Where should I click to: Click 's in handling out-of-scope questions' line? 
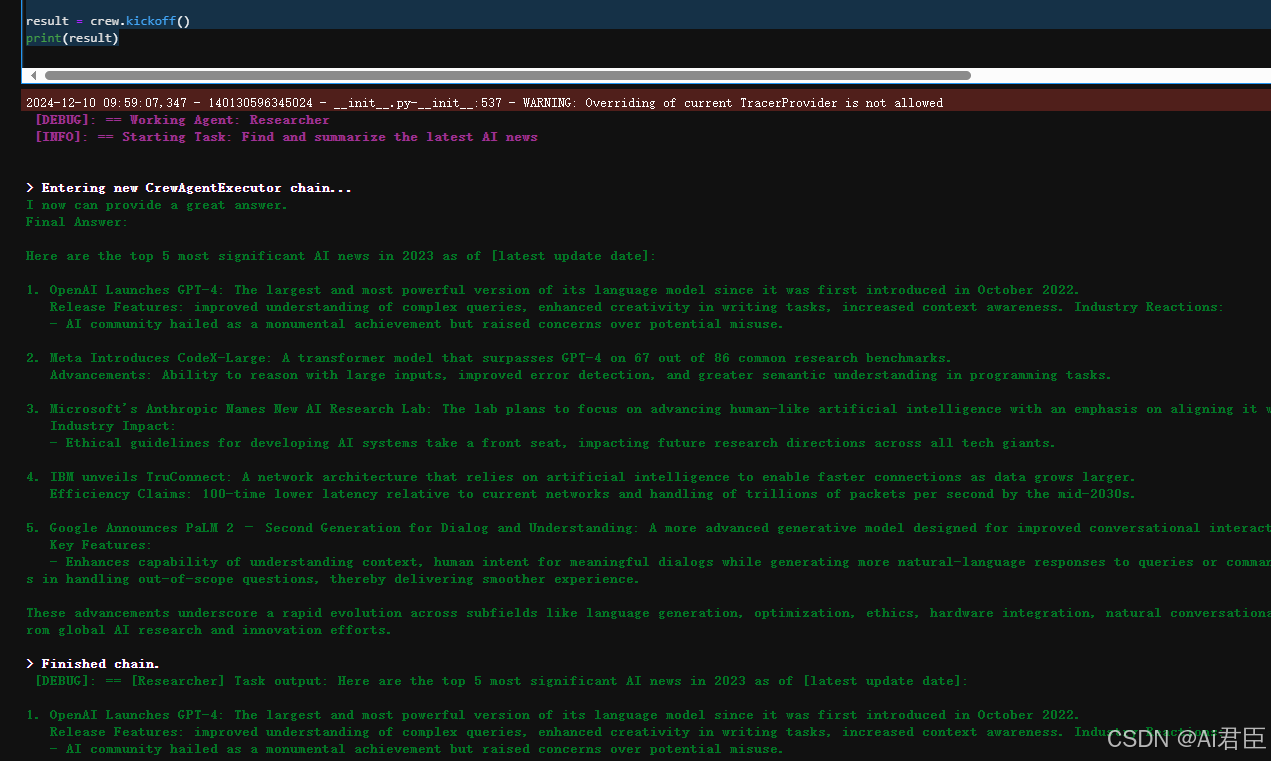pos(333,579)
